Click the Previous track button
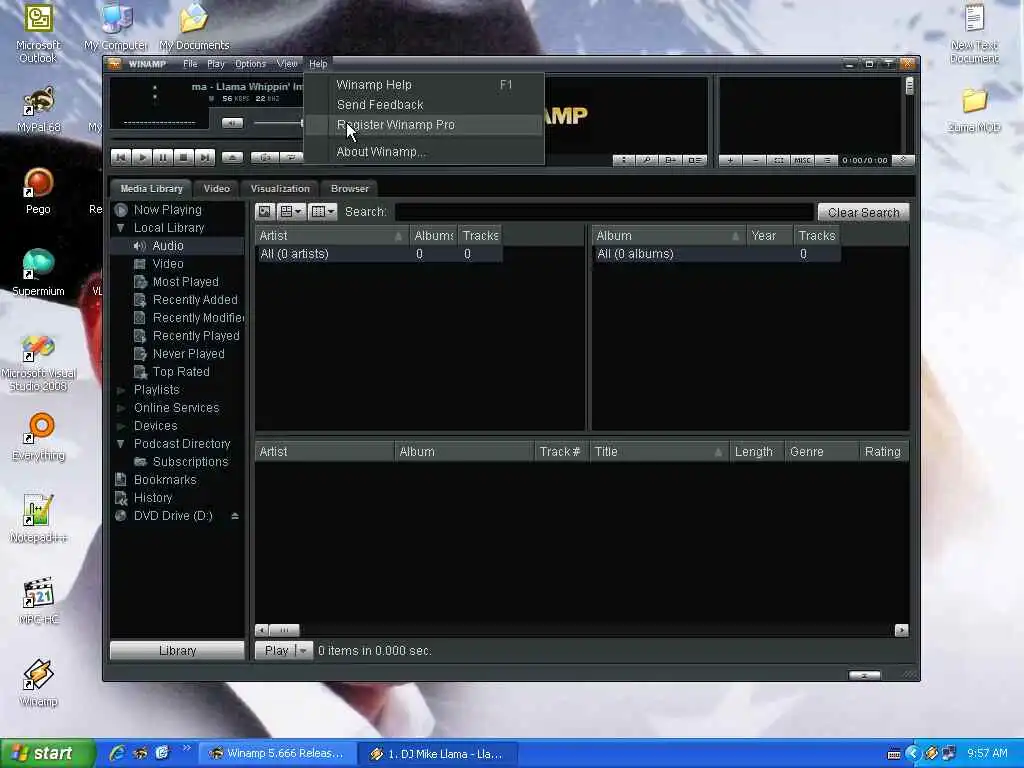 coord(121,157)
